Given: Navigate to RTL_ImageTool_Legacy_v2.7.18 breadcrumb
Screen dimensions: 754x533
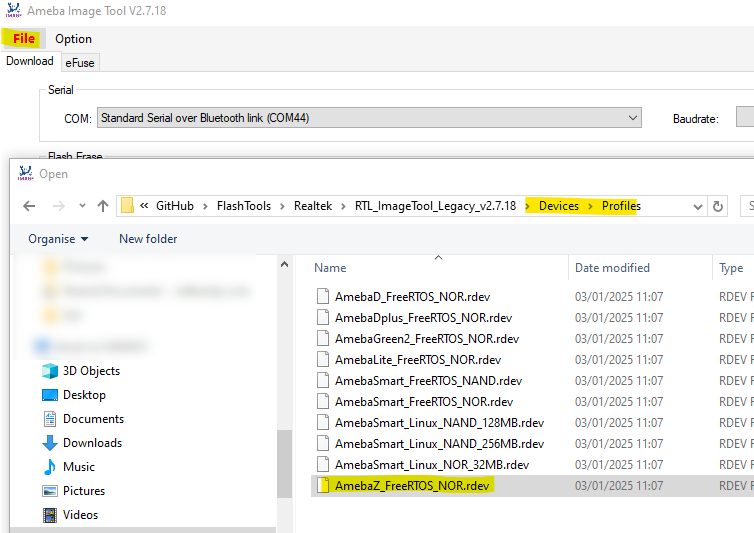Looking at the screenshot, I should pos(435,206).
